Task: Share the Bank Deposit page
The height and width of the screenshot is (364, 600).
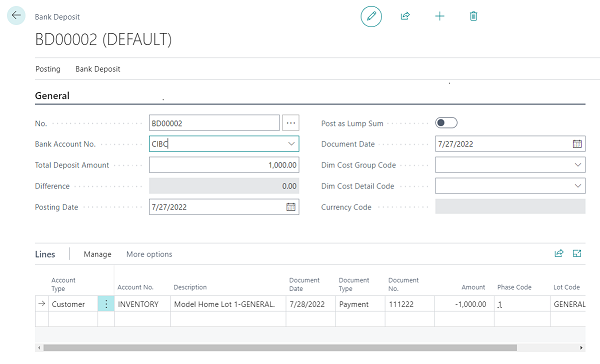Action: [x=405, y=16]
